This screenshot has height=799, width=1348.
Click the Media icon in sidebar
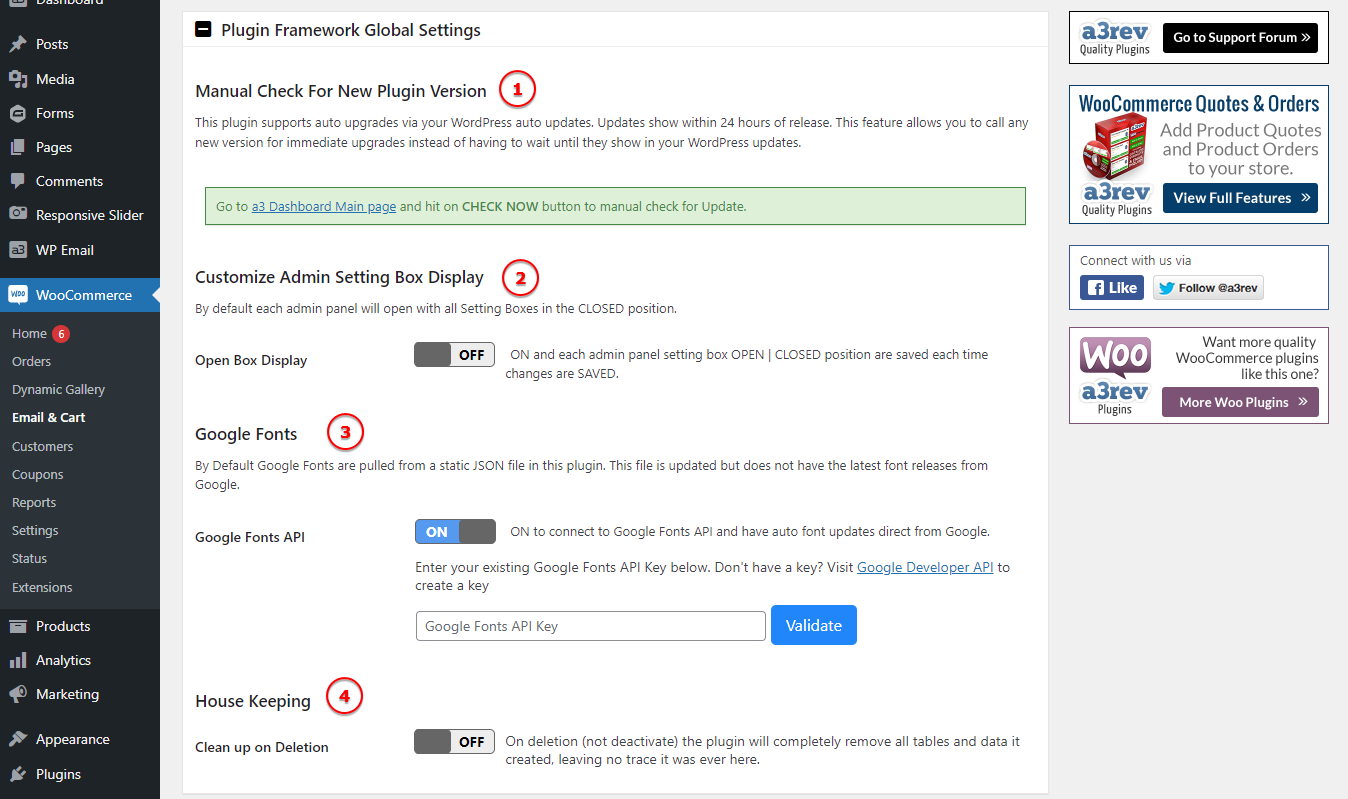point(17,79)
